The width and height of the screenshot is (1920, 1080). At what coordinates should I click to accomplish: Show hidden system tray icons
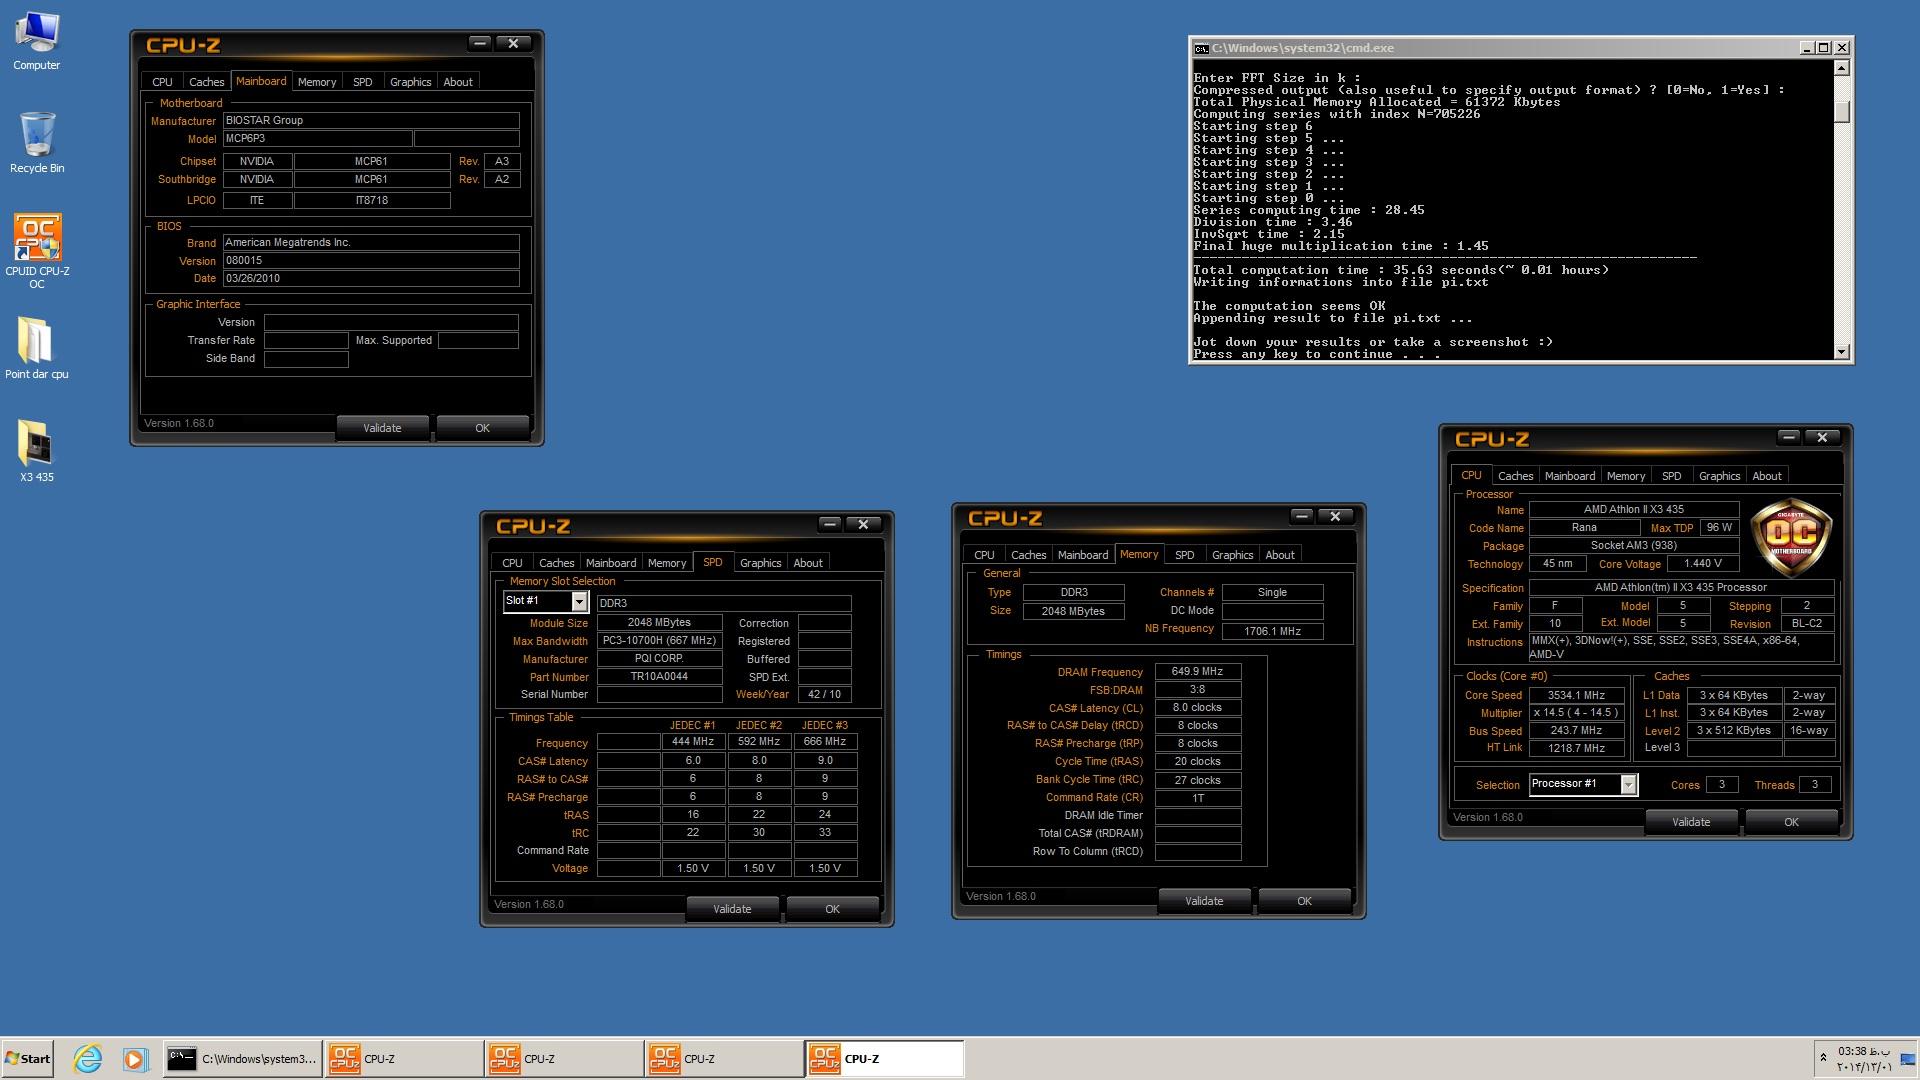coord(1823,1058)
